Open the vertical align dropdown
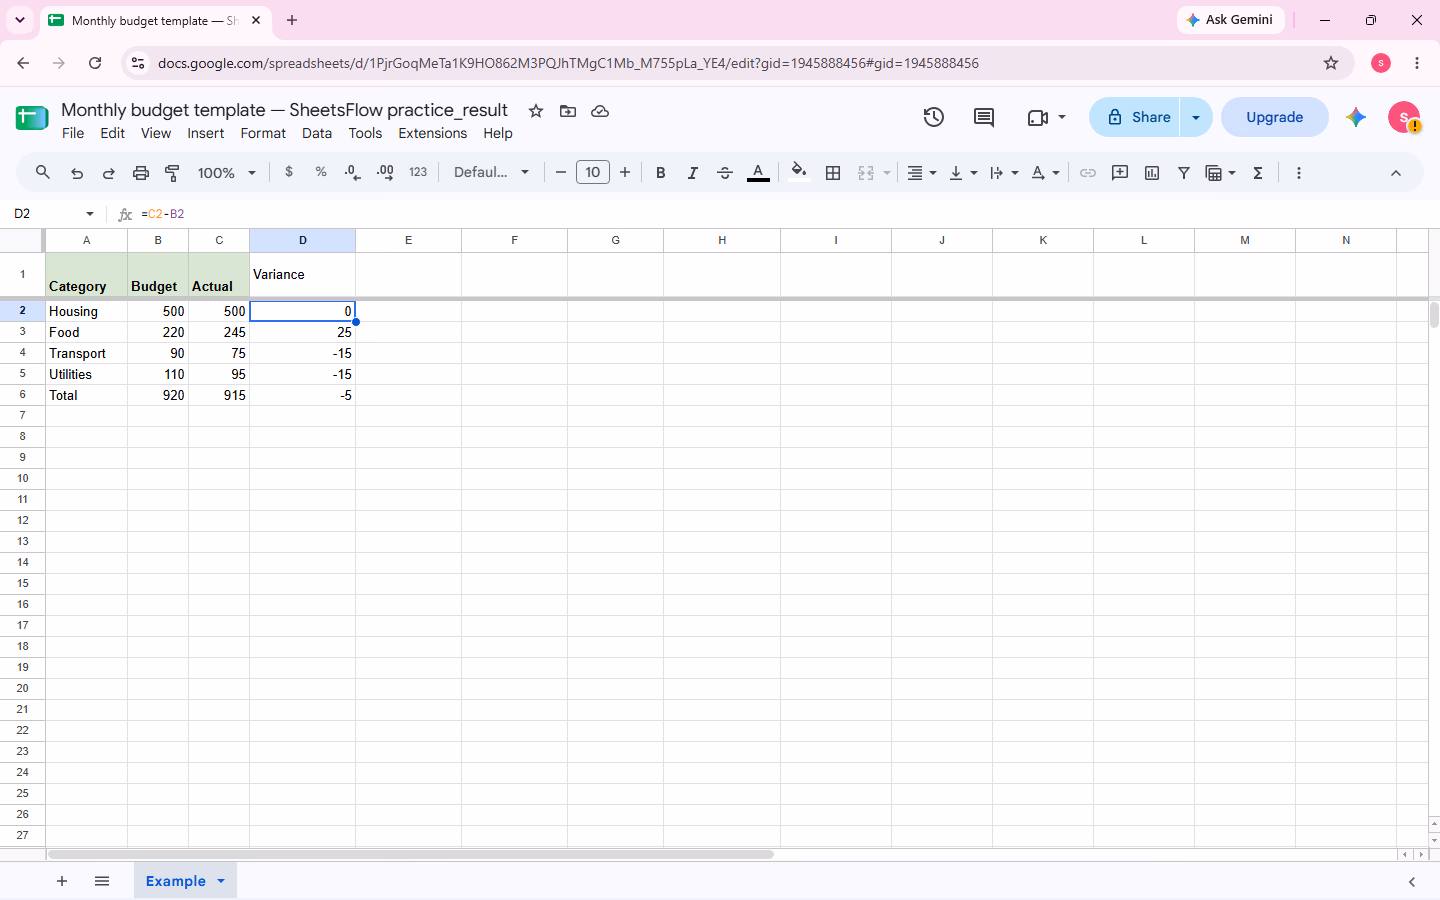Viewport: 1440px width, 900px height. pos(963,173)
